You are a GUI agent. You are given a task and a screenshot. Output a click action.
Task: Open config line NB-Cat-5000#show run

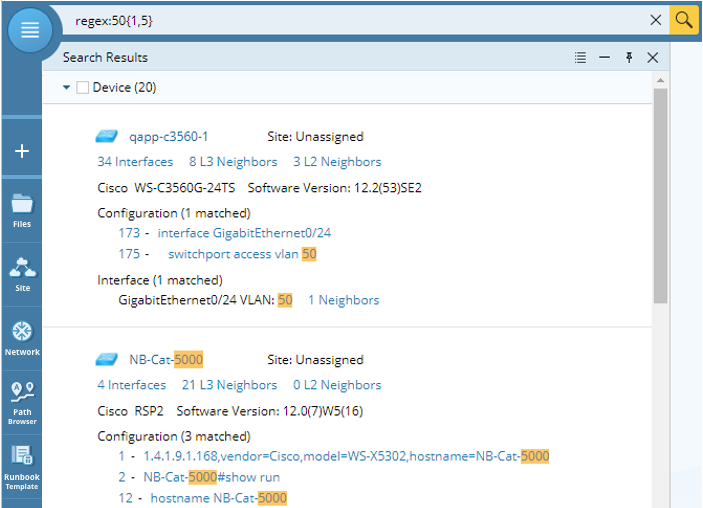tap(212, 477)
